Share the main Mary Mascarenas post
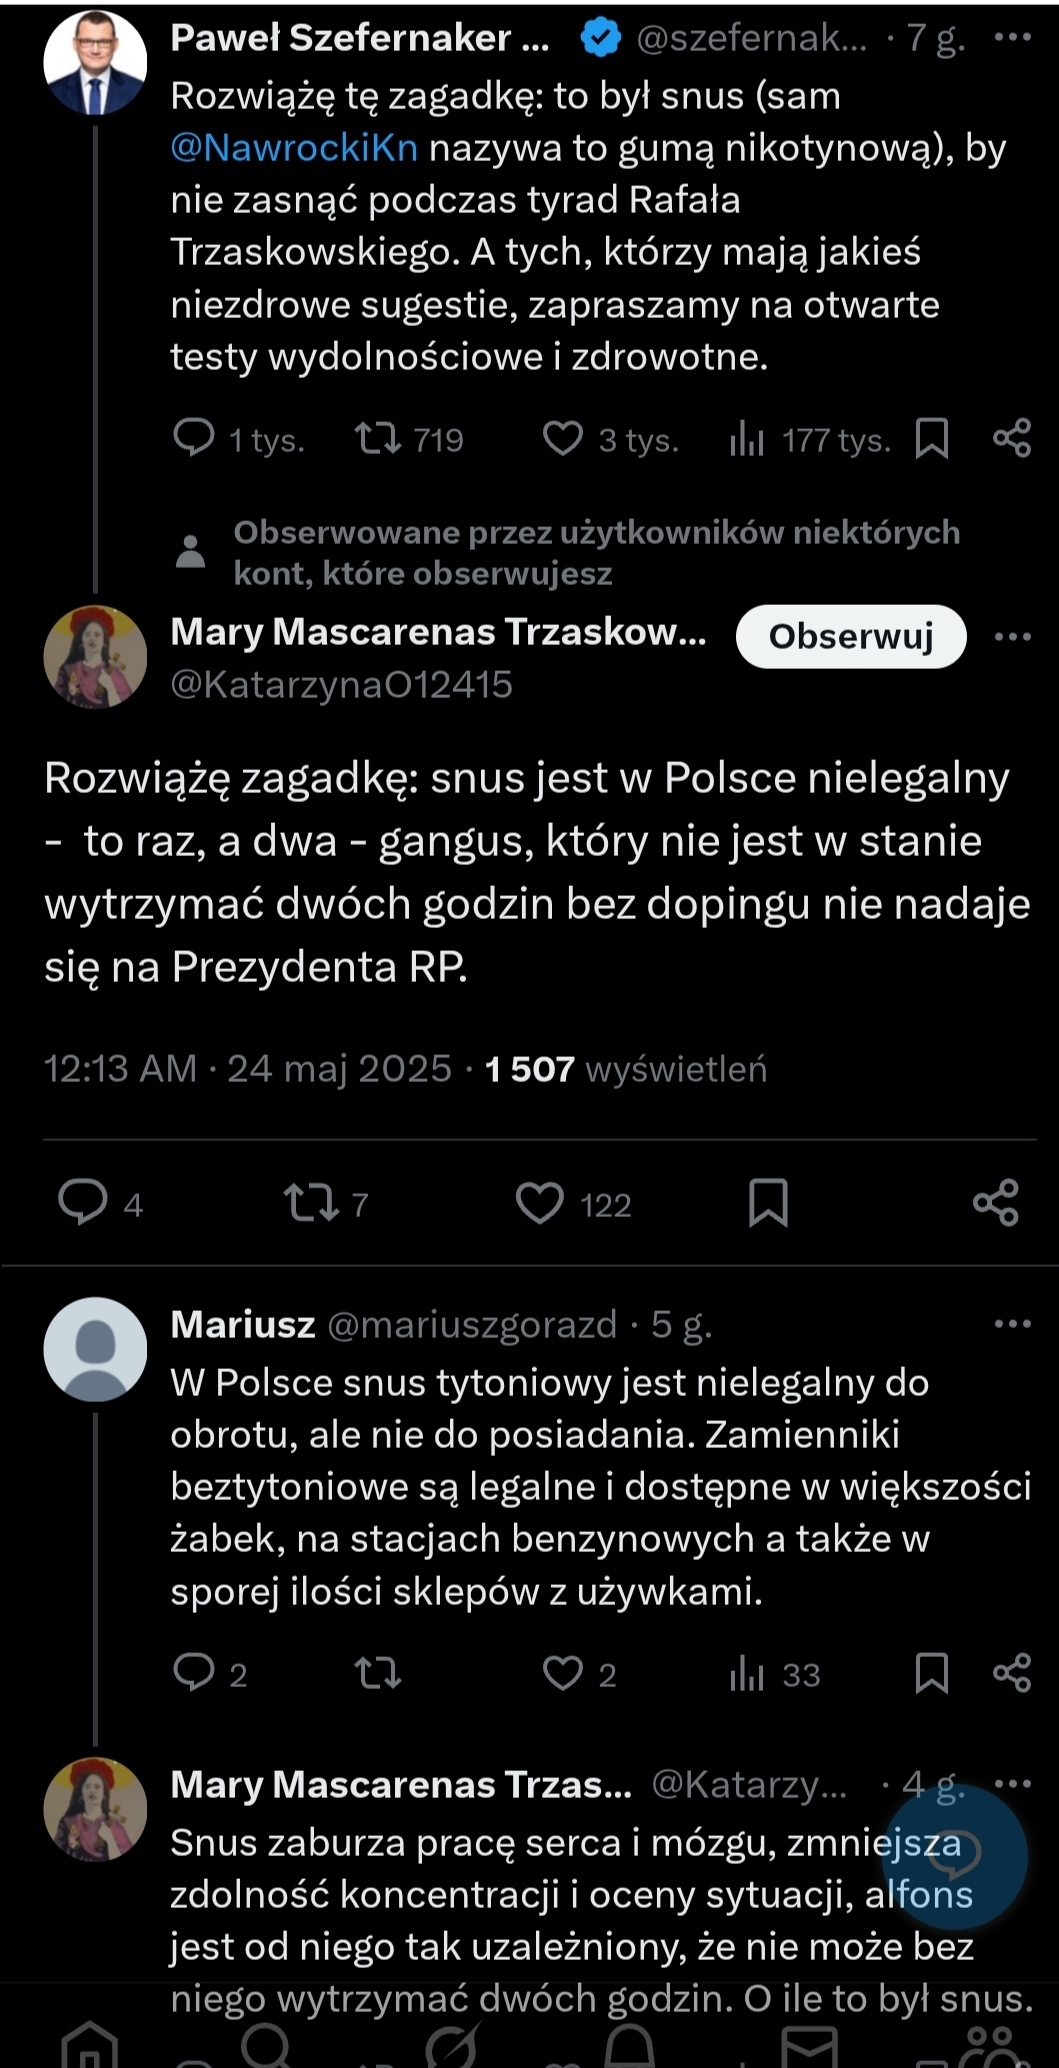 [996, 1203]
